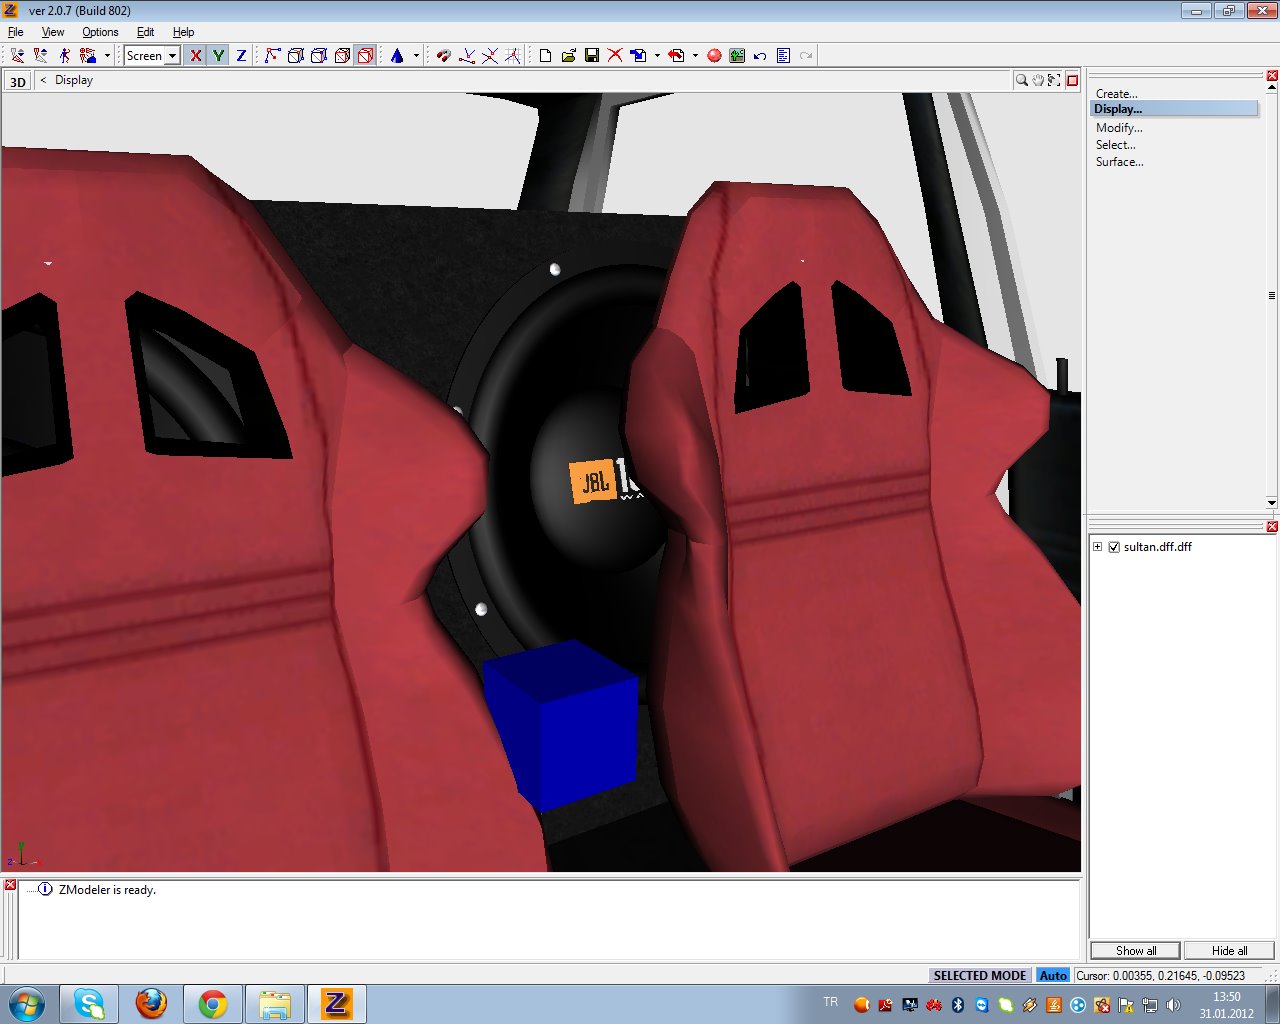Click the Open file folder icon
This screenshot has width=1280, height=1024.
568,56
